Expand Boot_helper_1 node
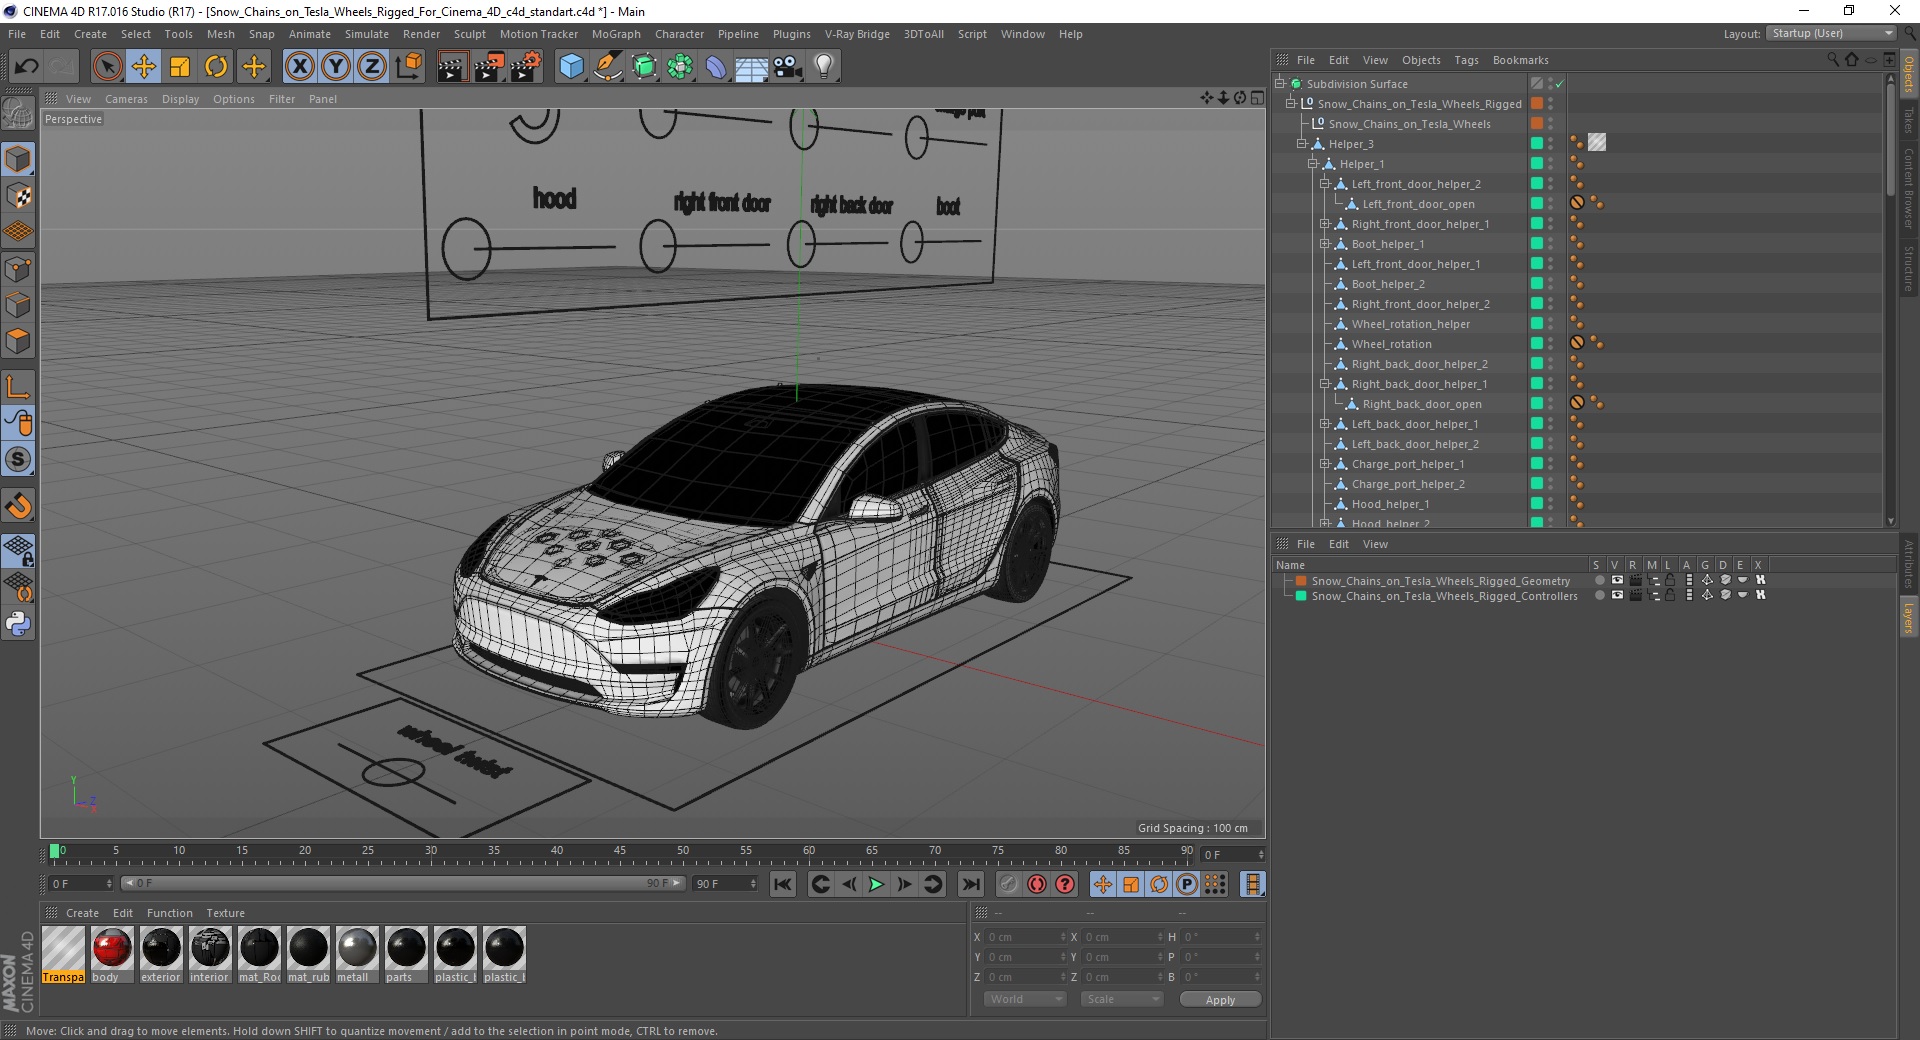1920x1040 pixels. 1324,244
